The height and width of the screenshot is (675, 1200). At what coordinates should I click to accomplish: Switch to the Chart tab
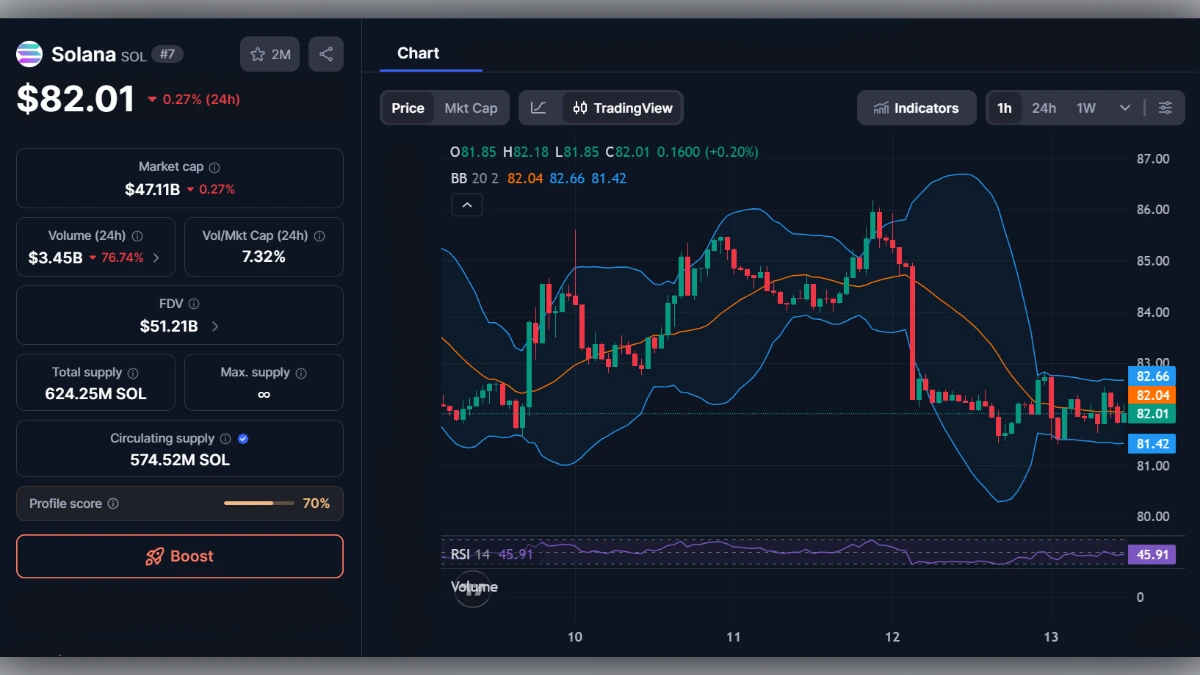click(418, 53)
